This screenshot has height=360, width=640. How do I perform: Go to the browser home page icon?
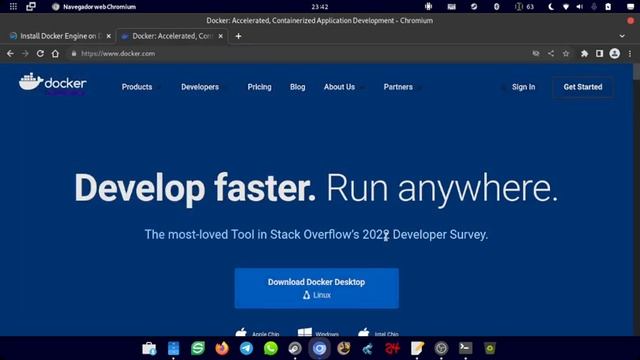[55, 53]
